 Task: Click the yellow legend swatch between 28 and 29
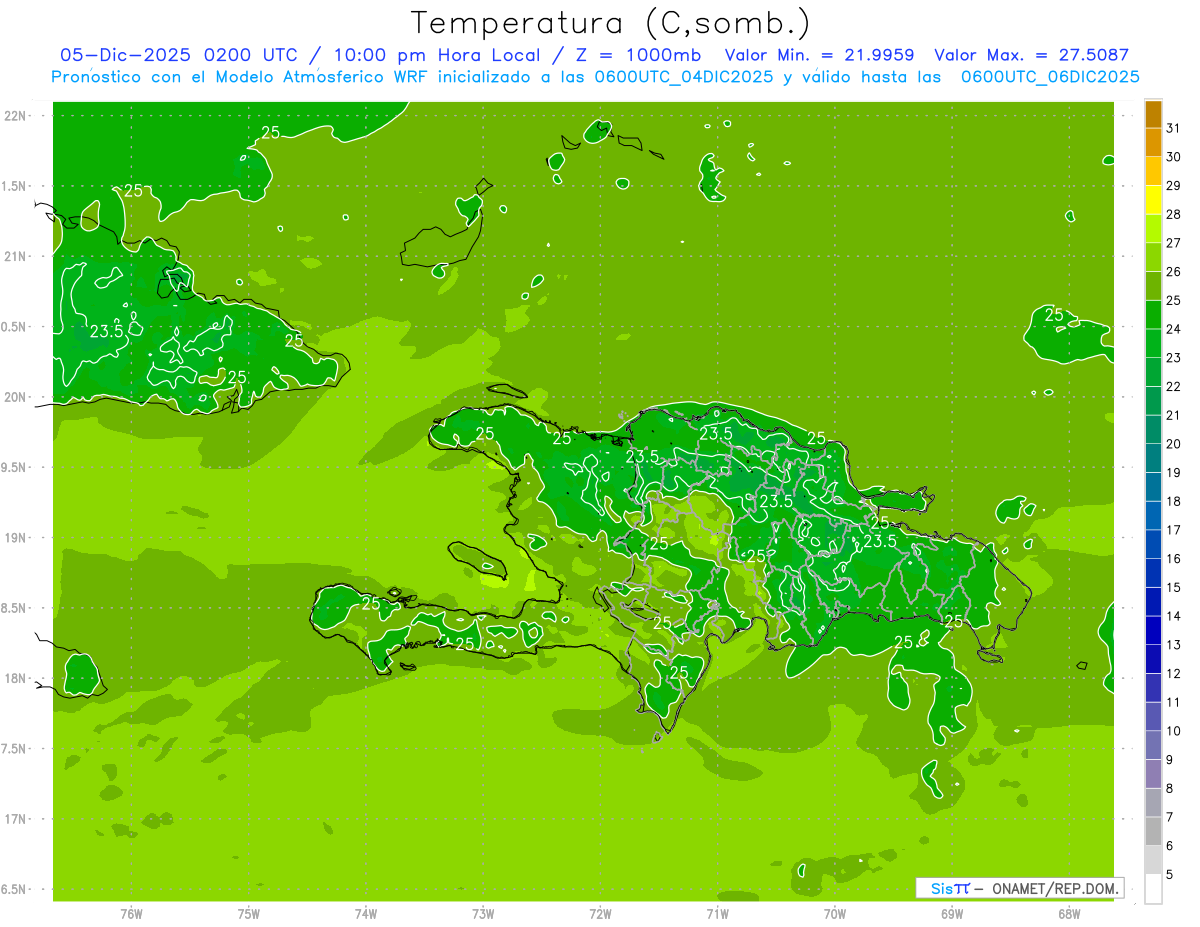tap(1153, 199)
